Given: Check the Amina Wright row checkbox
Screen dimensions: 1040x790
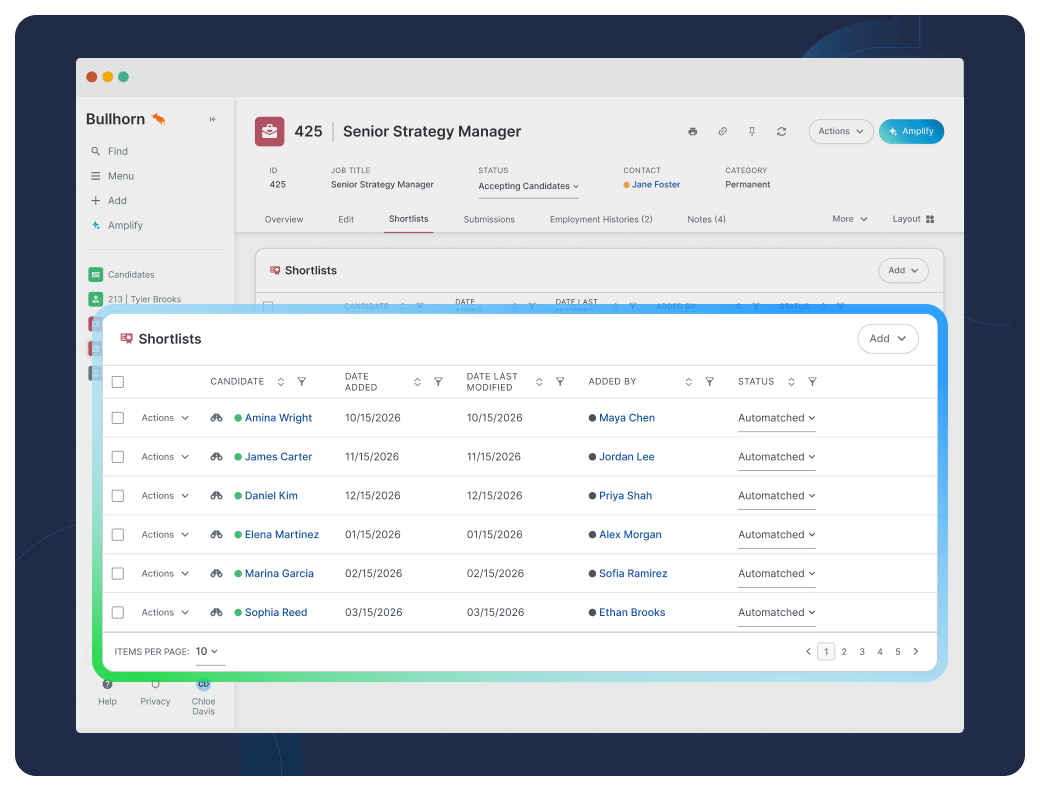Looking at the screenshot, I should [118, 418].
